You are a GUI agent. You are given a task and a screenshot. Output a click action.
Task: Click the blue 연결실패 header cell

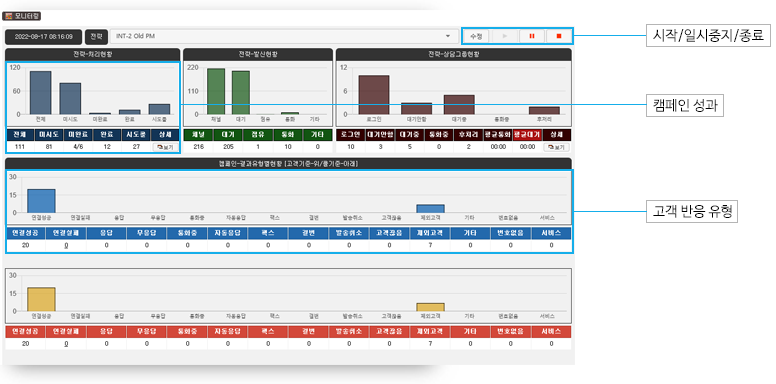pos(66,233)
